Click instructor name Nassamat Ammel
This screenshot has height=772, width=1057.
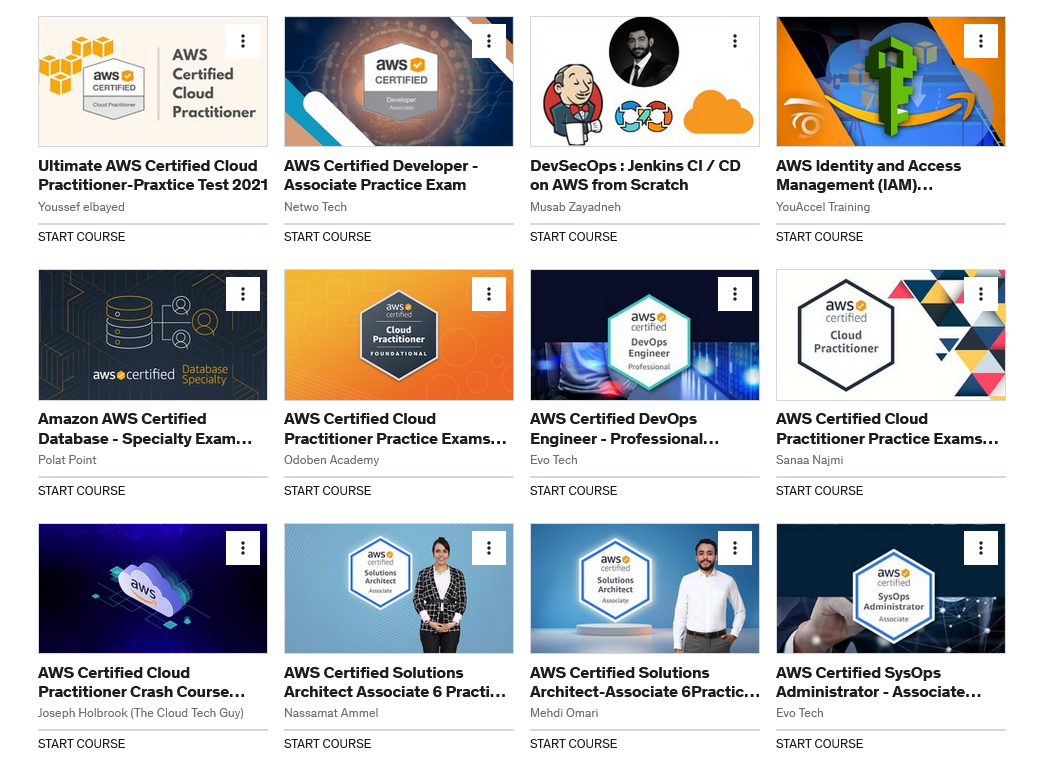point(331,713)
